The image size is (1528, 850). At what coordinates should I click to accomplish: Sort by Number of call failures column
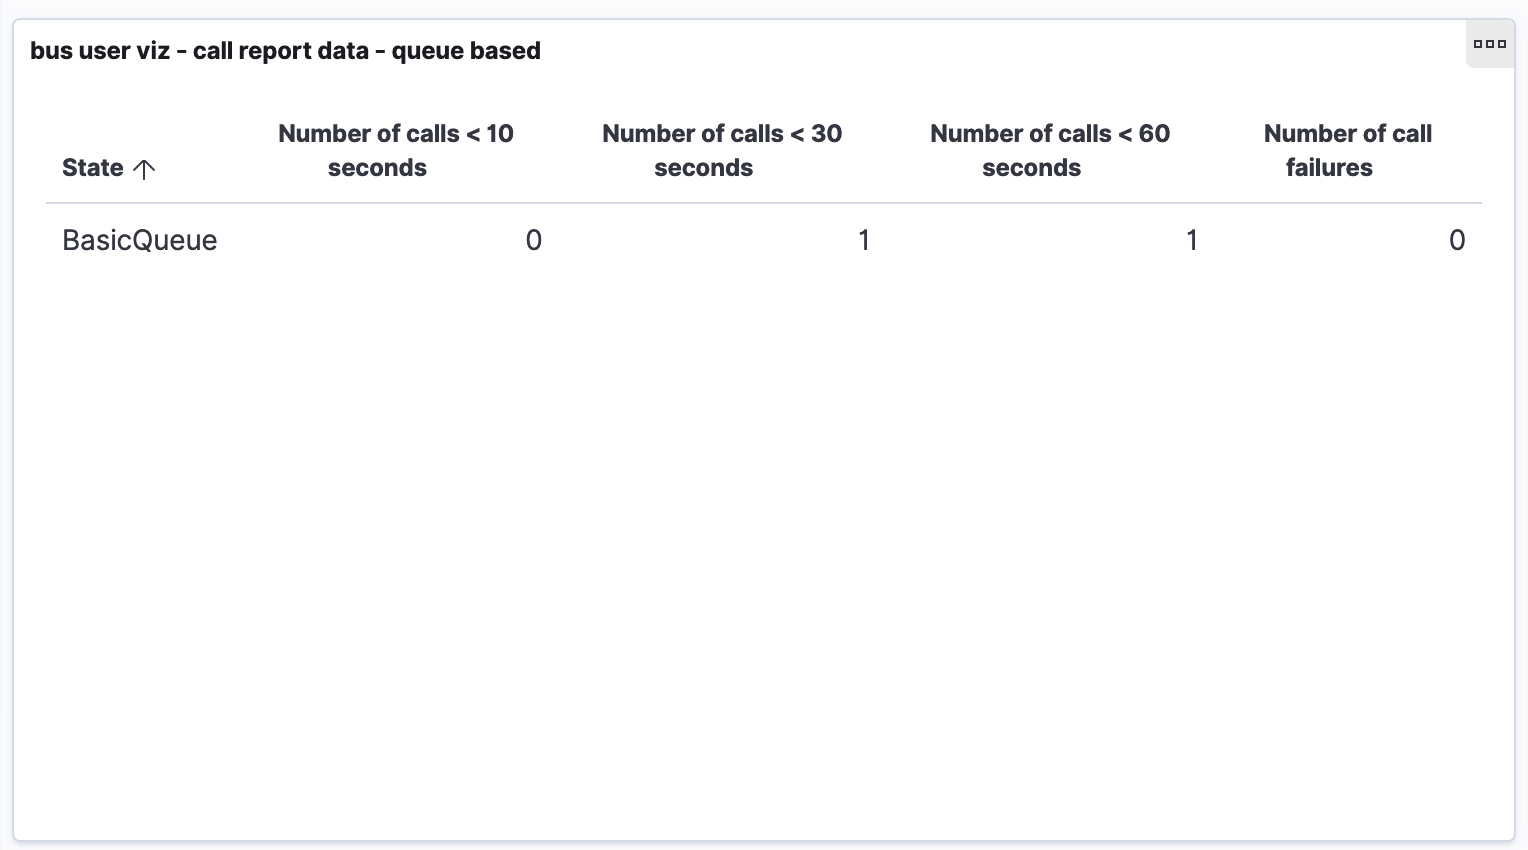pos(1347,151)
